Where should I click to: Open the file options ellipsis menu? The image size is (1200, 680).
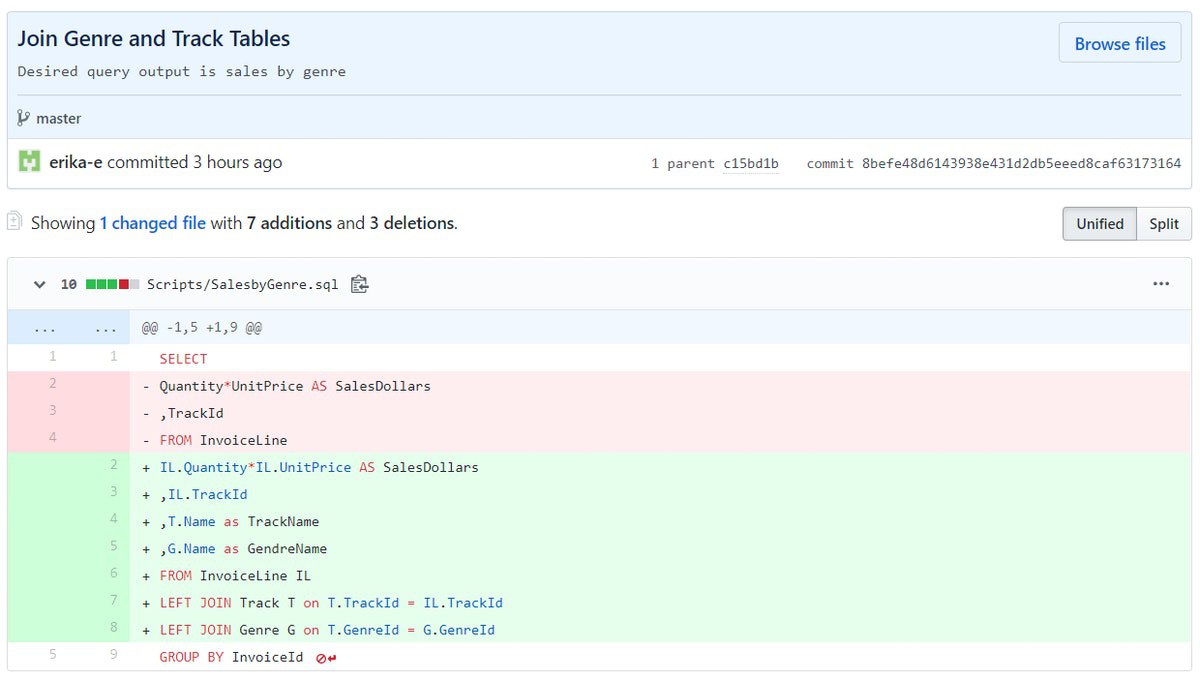pos(1160,284)
